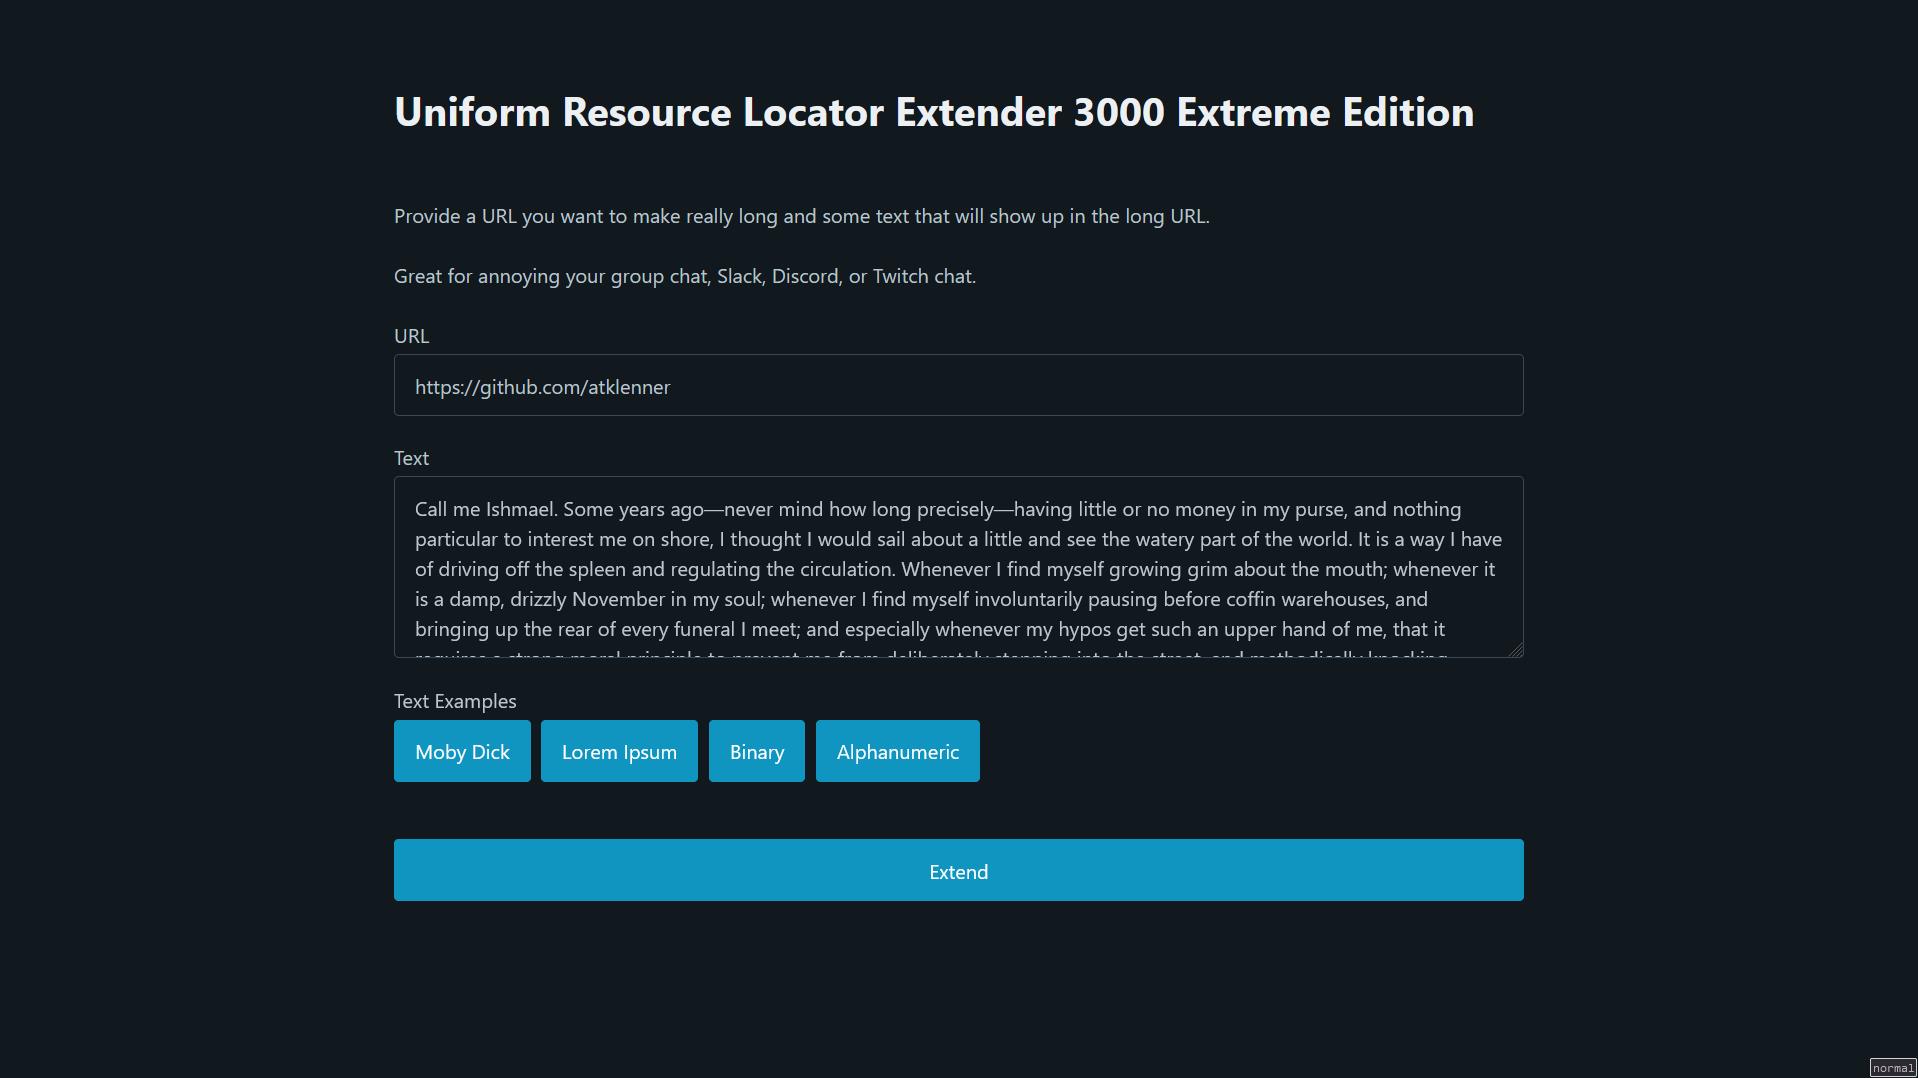Load the Moby Dick text example
The height and width of the screenshot is (1078, 1918).
click(x=462, y=751)
